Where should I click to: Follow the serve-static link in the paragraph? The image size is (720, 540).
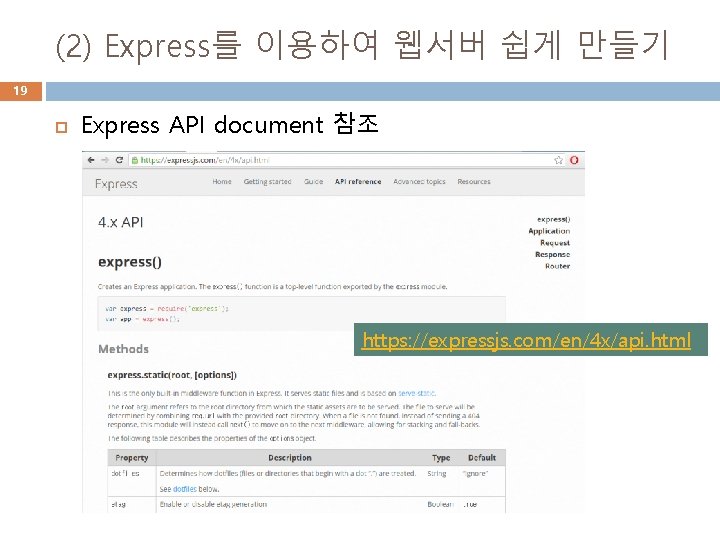click(416, 393)
